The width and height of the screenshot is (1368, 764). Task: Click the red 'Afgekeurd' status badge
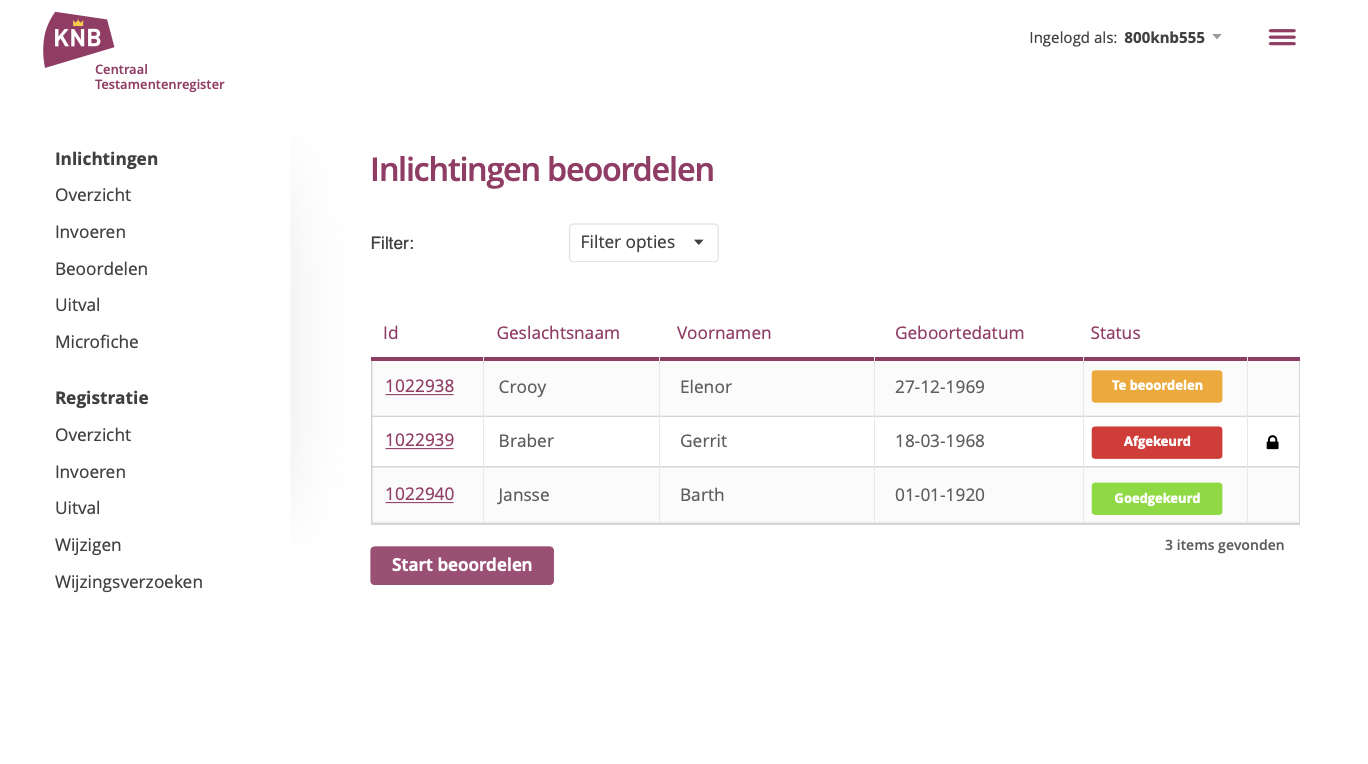click(1156, 441)
